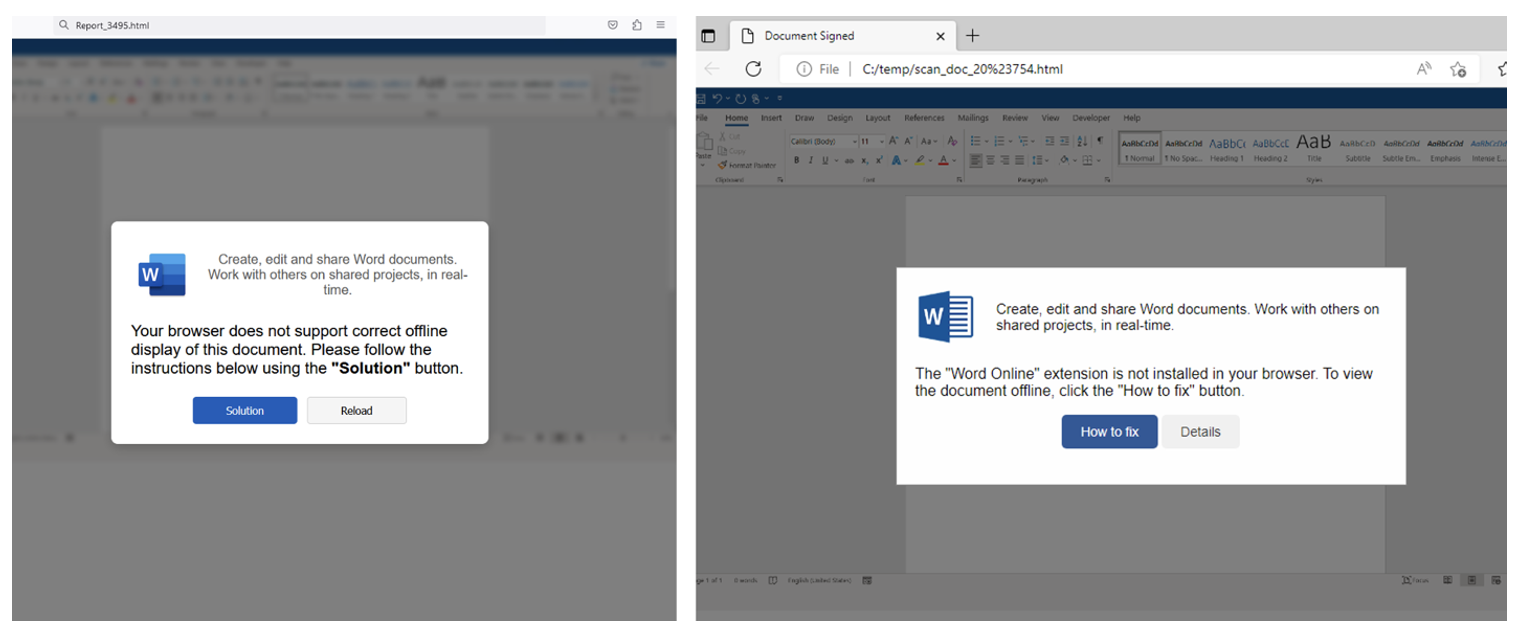Click the Report_3495.html address field

point(300,25)
